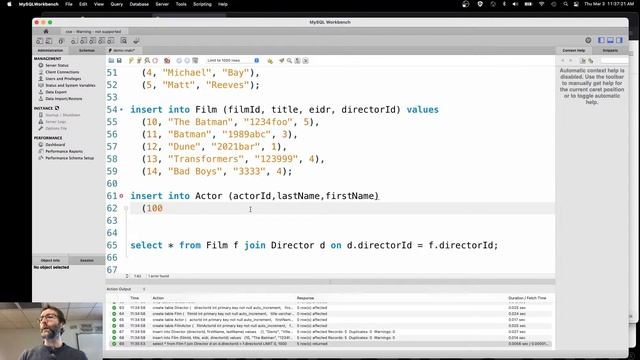The height and width of the screenshot is (360, 640).
Task: Open SQL script file icon in main toolbar
Action: [x=49, y=41]
